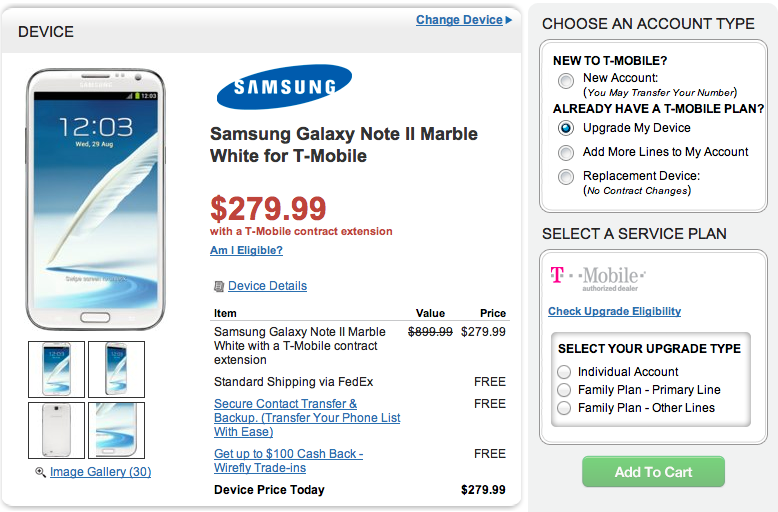
Task: Click the T-Mobile authorized dealer logo
Action: (598, 276)
